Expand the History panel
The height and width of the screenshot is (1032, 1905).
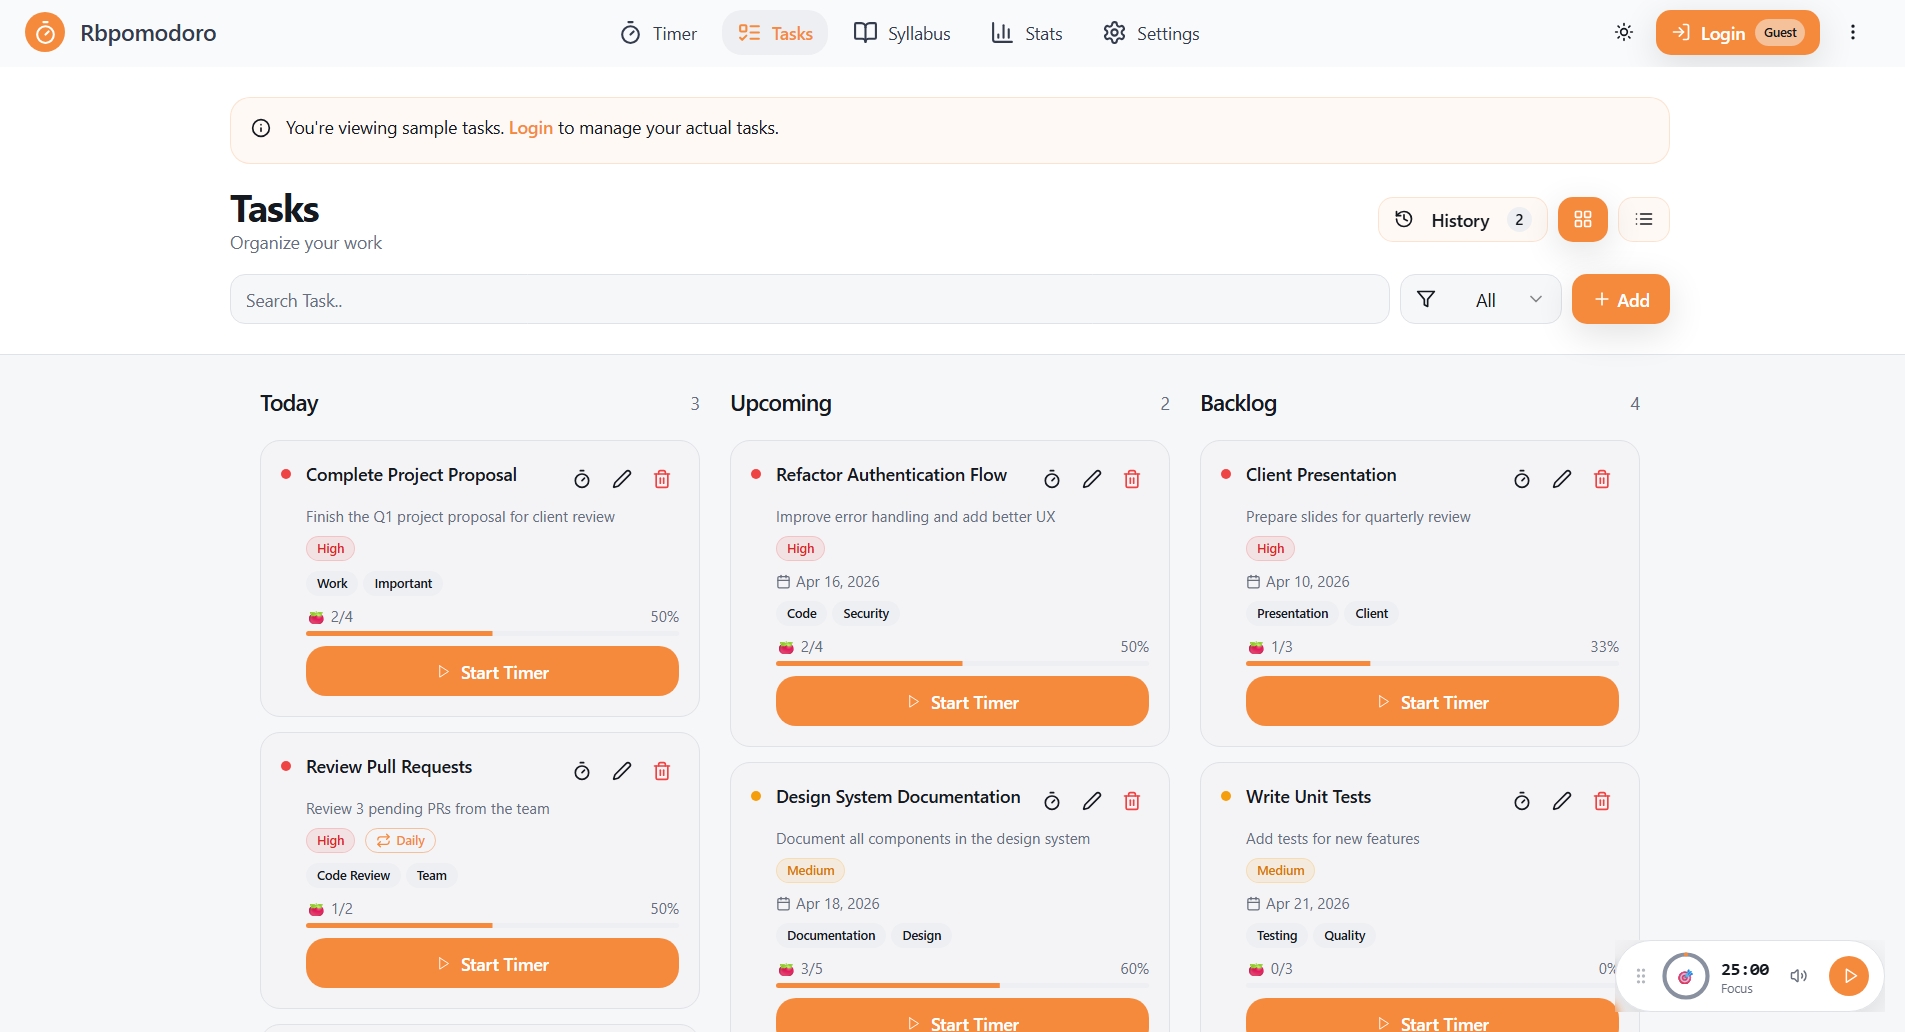(x=1461, y=220)
